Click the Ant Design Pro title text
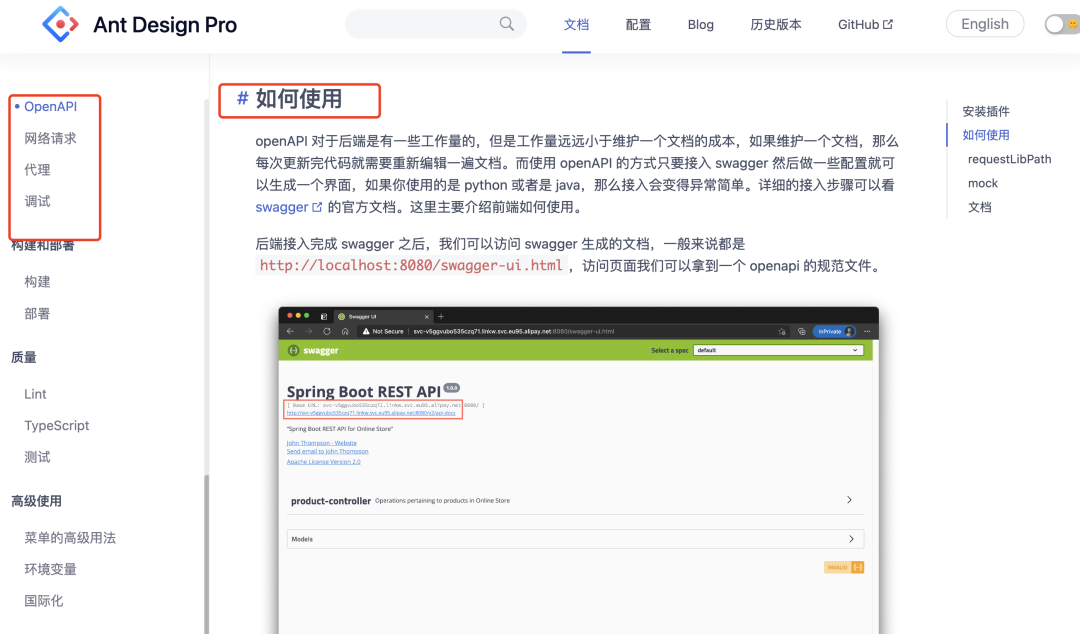This screenshot has width=1080, height=634. 165,25
